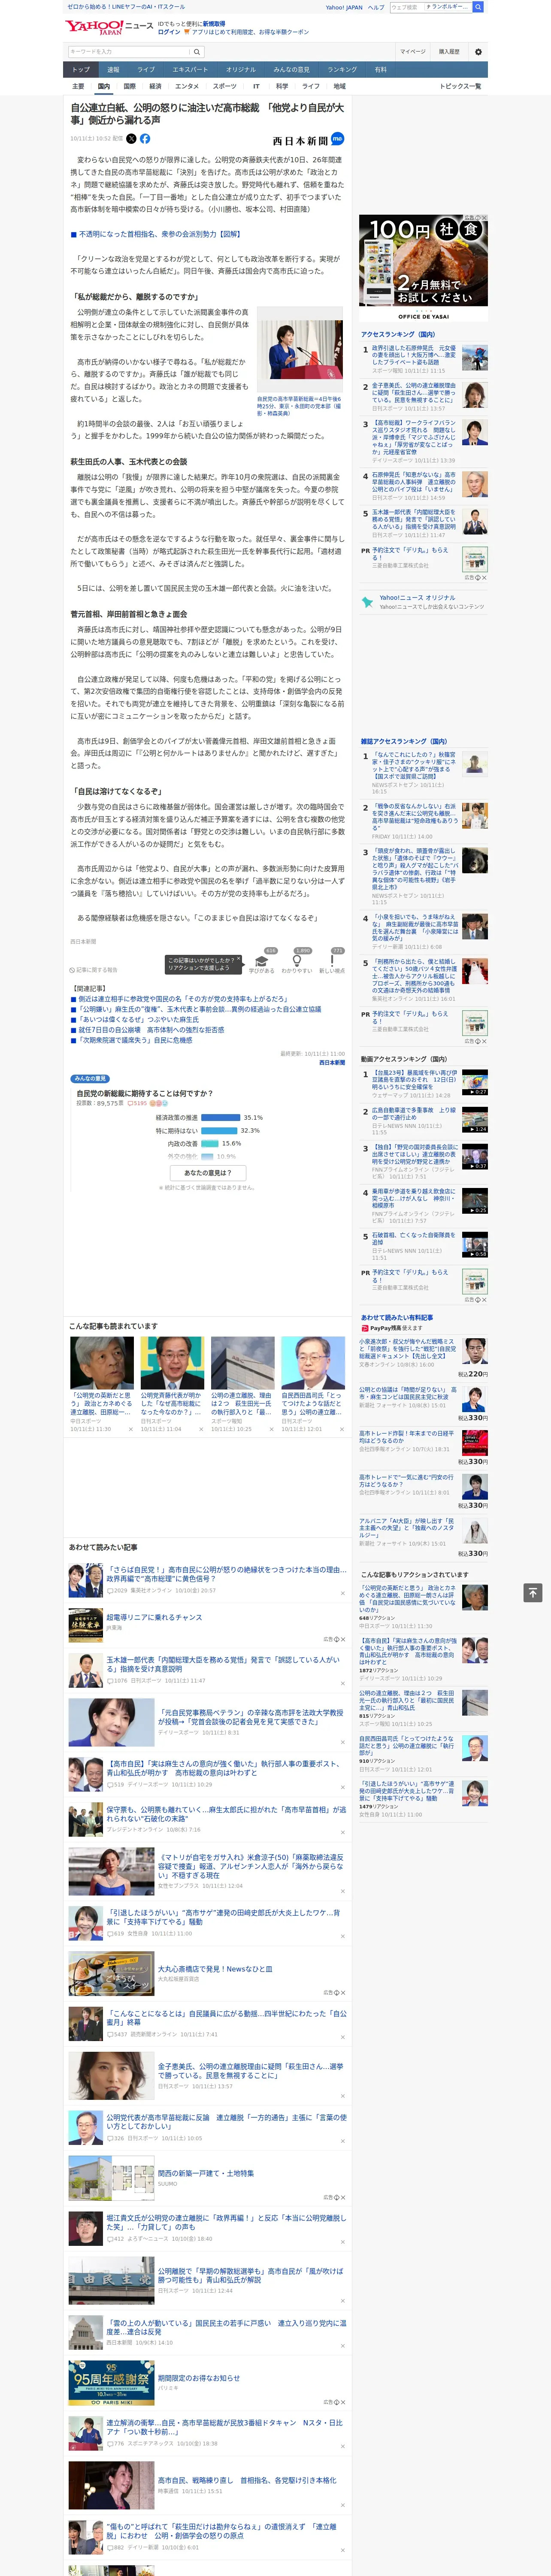Open the みんなの意見 poll badge
The height and width of the screenshot is (2576, 551).
(90, 1079)
